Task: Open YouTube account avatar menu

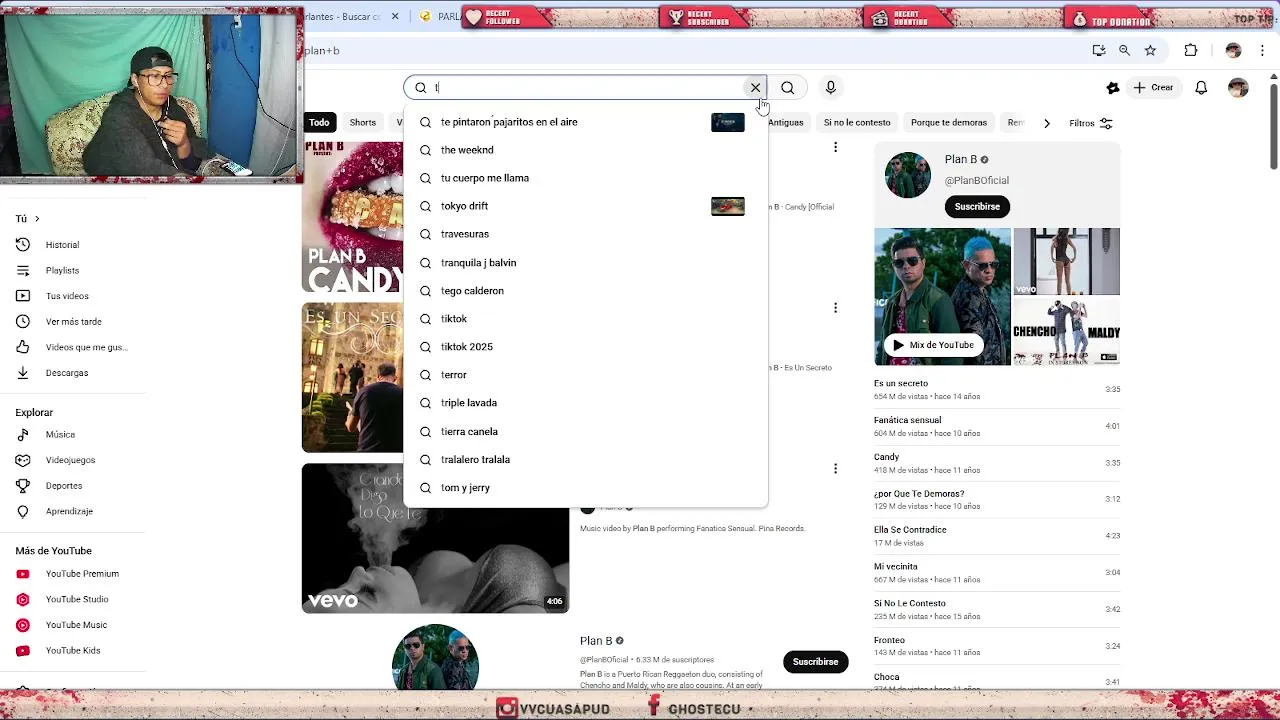Action: (1238, 88)
